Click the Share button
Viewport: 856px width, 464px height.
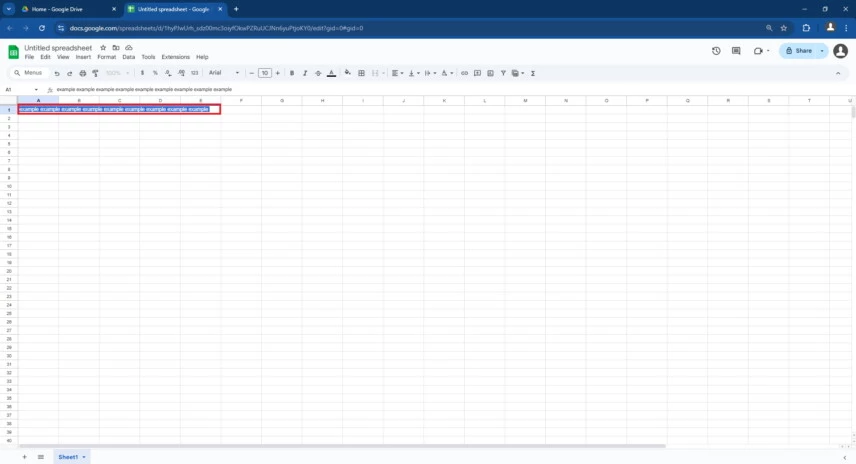799,51
